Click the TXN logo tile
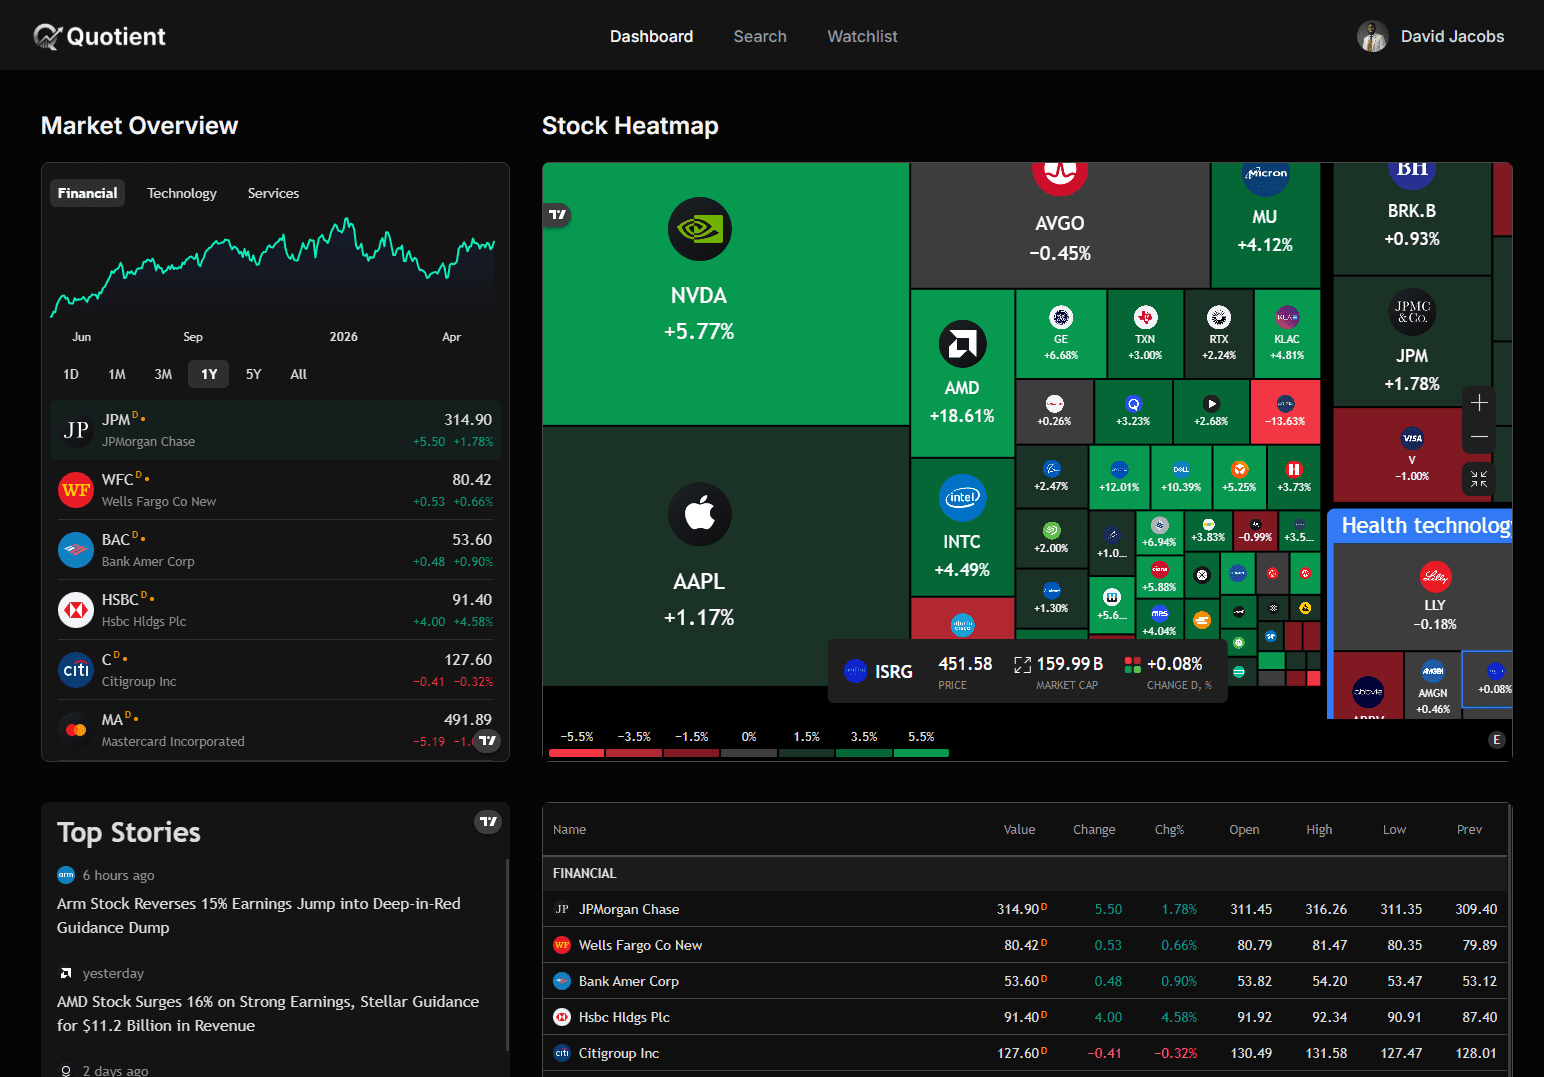Image resolution: width=1544 pixels, height=1077 pixels. pos(1145,318)
